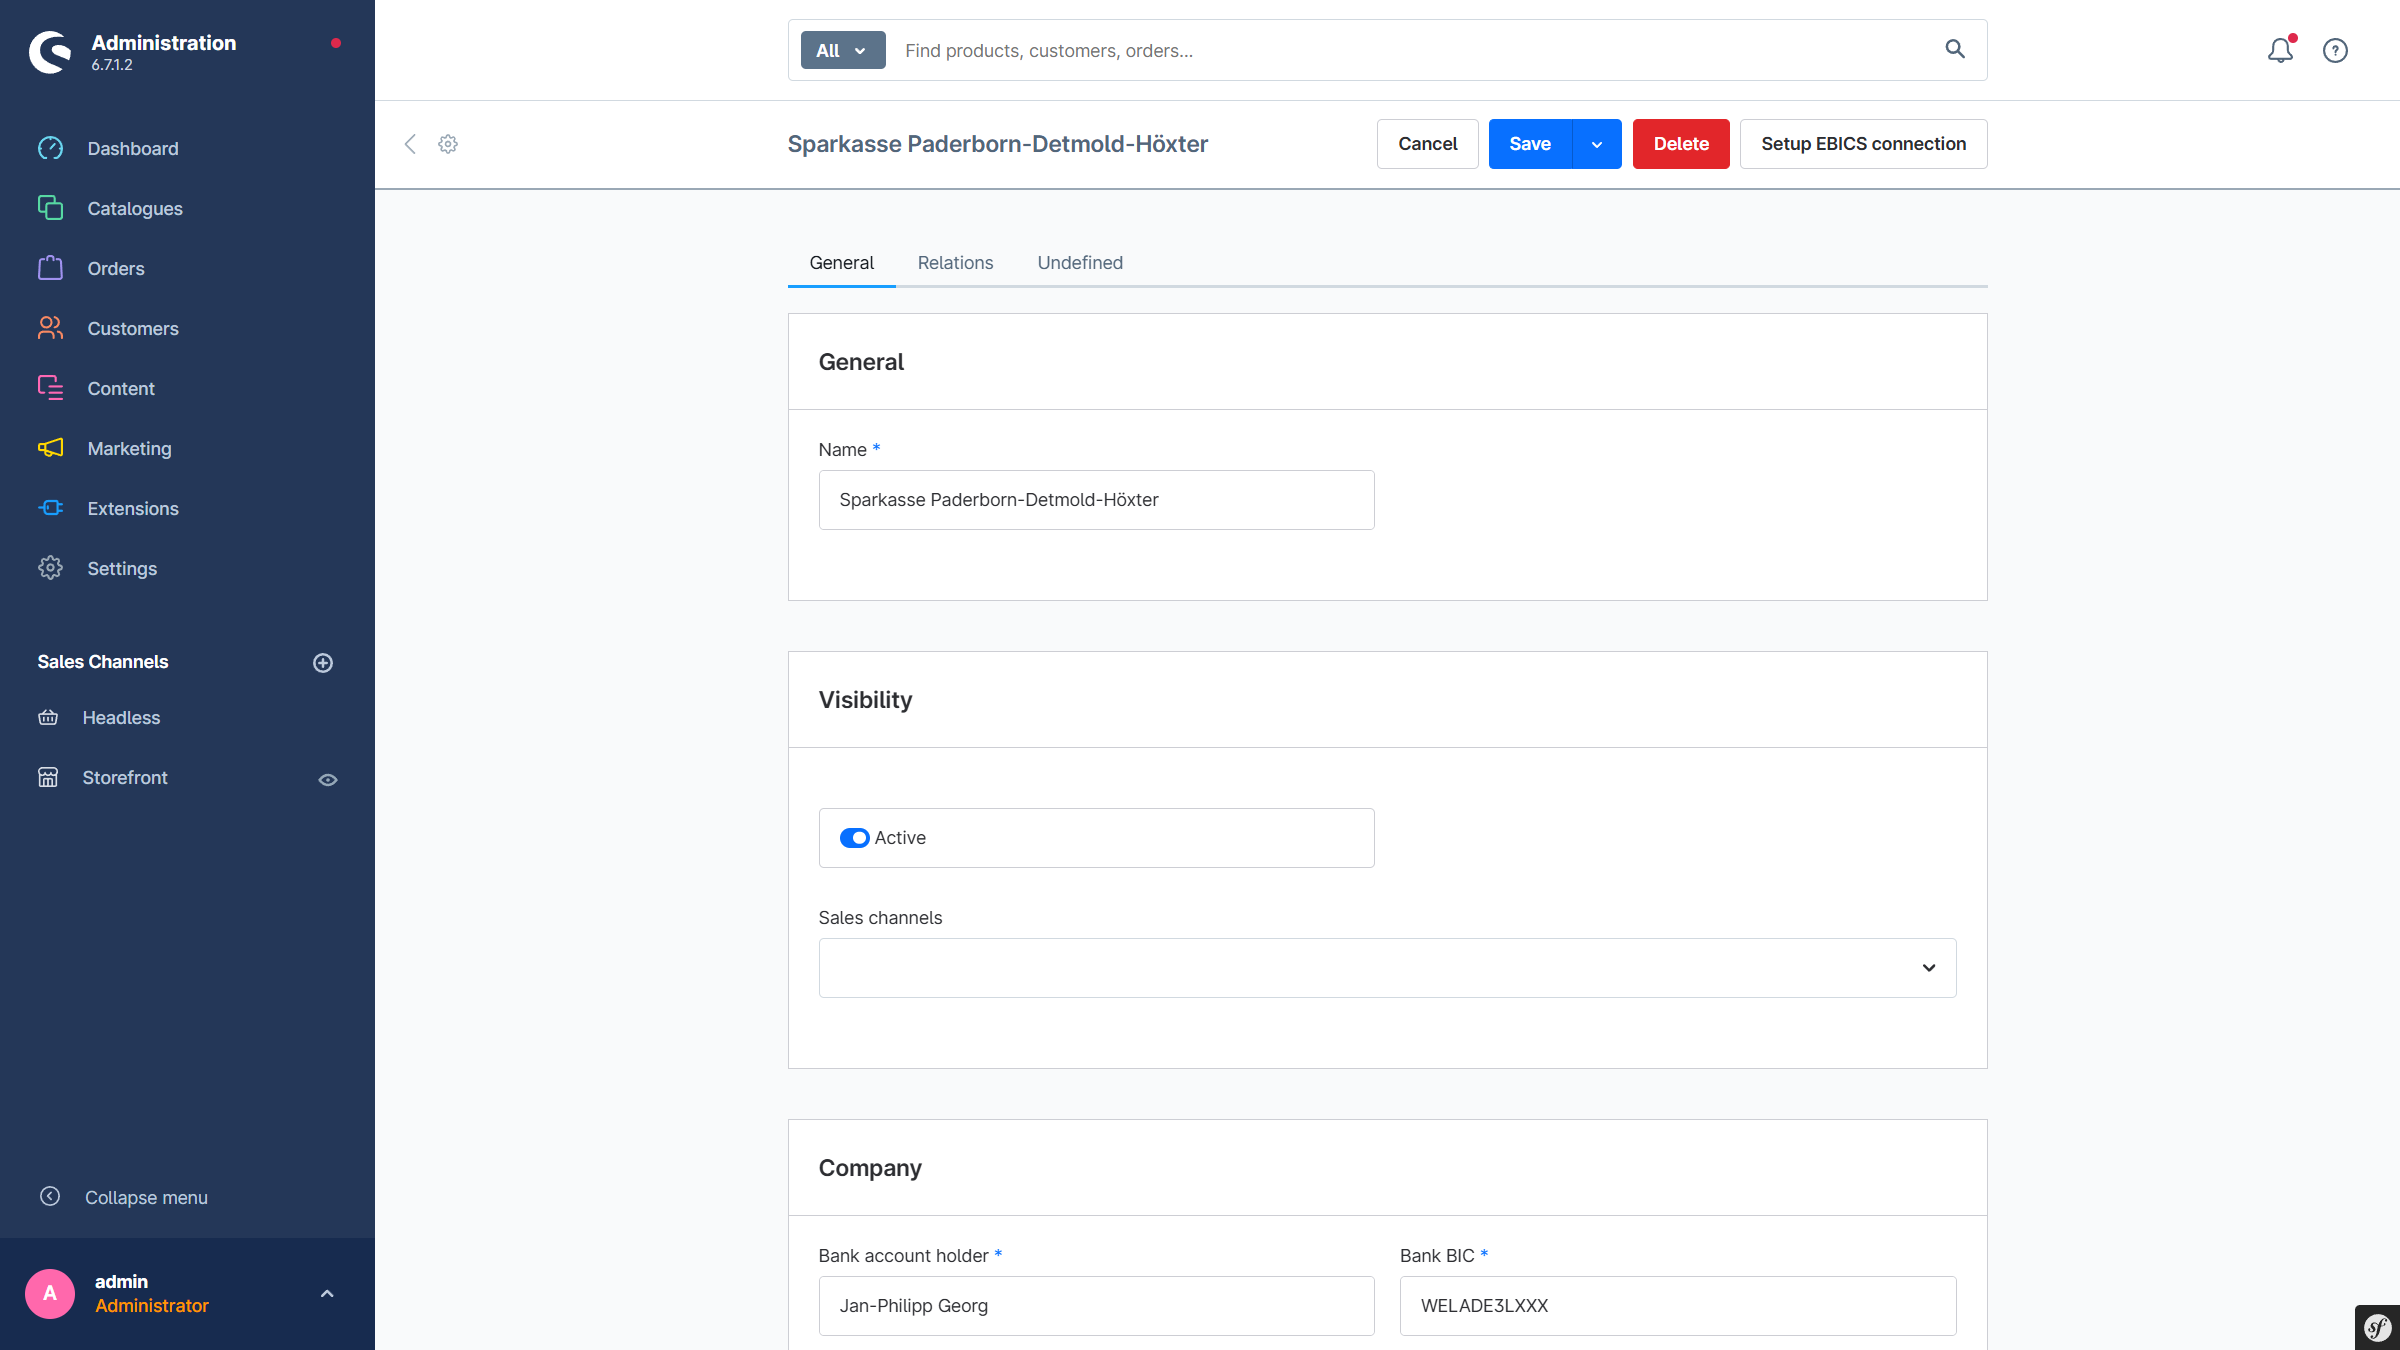Click the red Delete button
This screenshot has height=1350, width=2400.
[x=1680, y=144]
